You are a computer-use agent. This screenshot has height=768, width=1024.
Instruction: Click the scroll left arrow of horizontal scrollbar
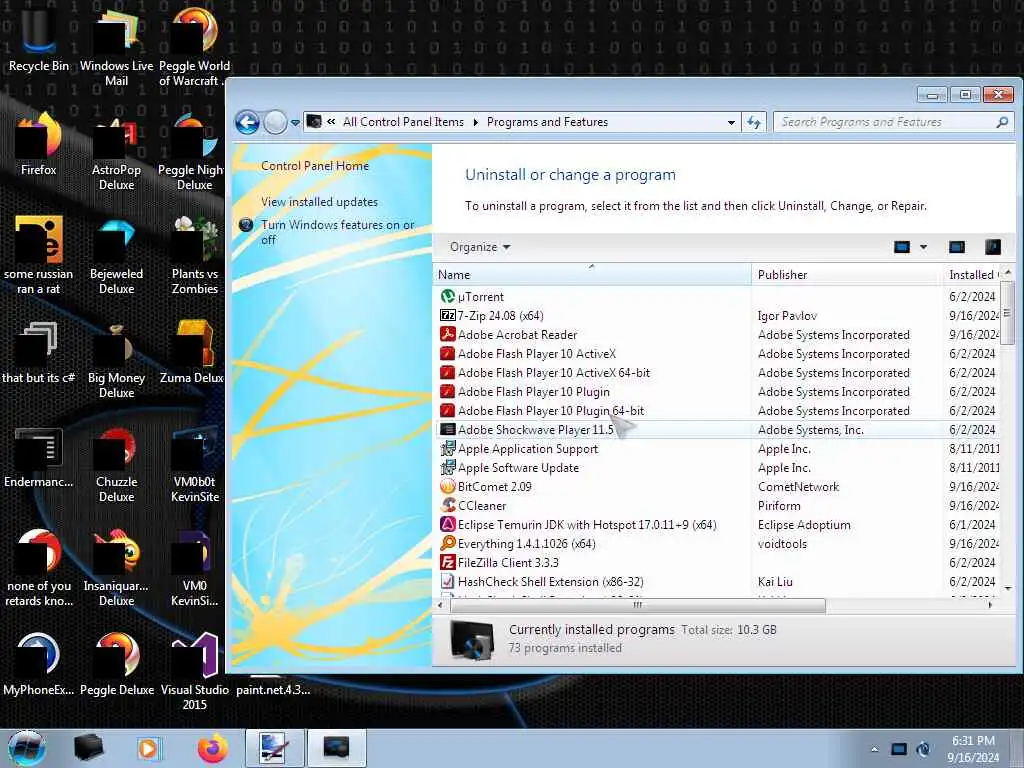click(440, 605)
